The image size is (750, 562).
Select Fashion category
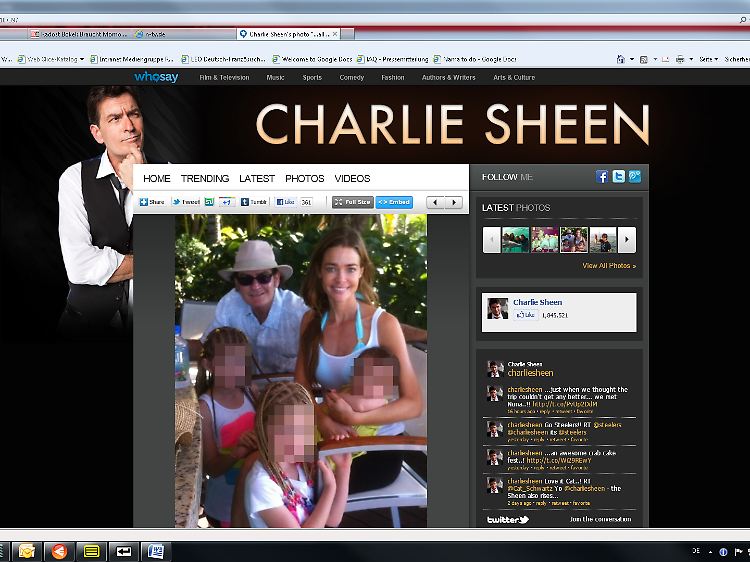tap(393, 77)
